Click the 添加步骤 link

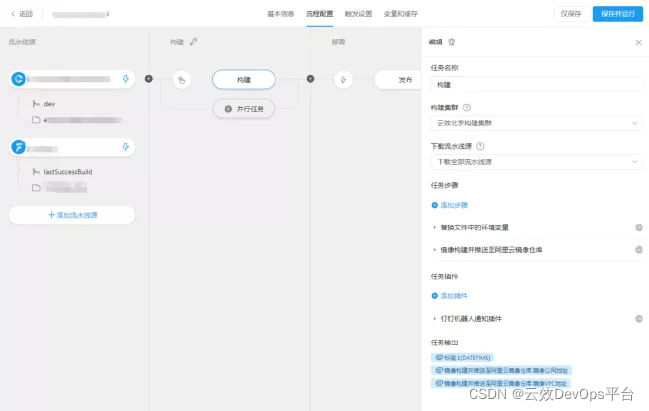[x=449, y=205]
